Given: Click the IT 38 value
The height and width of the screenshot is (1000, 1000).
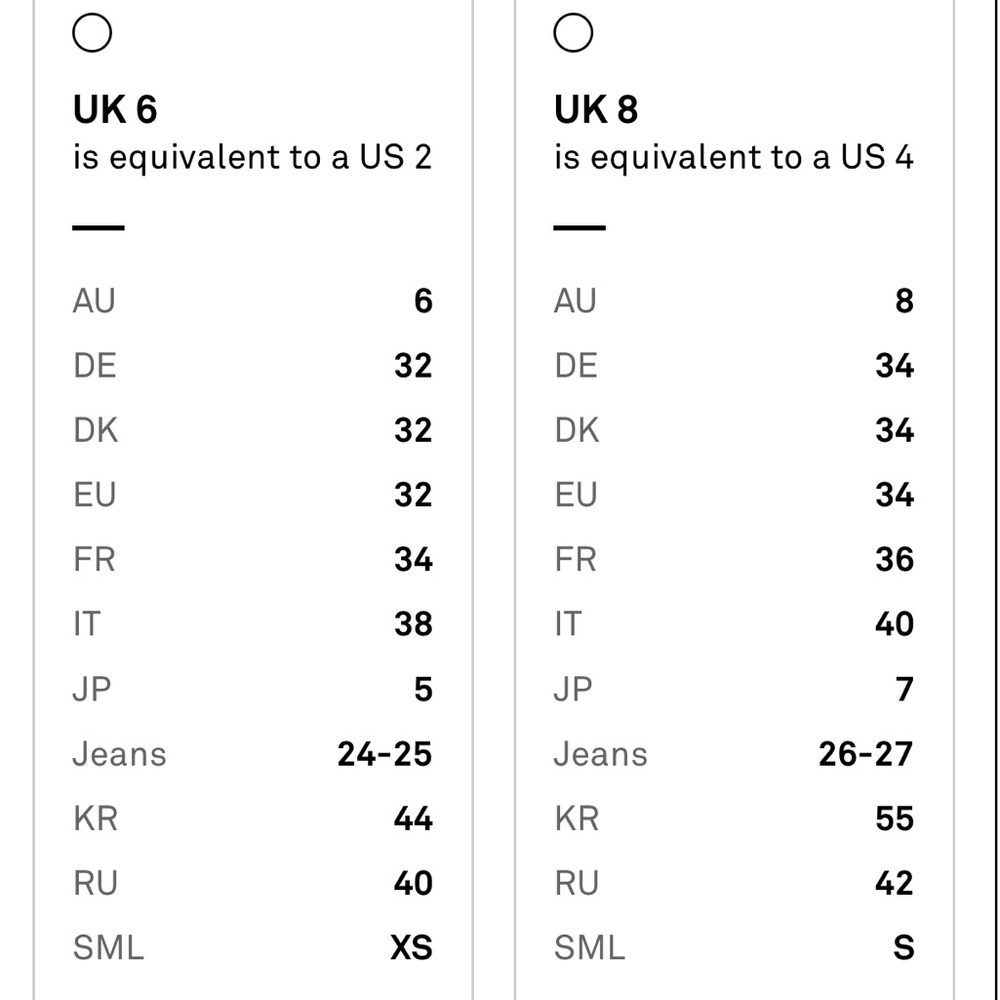Looking at the screenshot, I should tap(413, 624).
